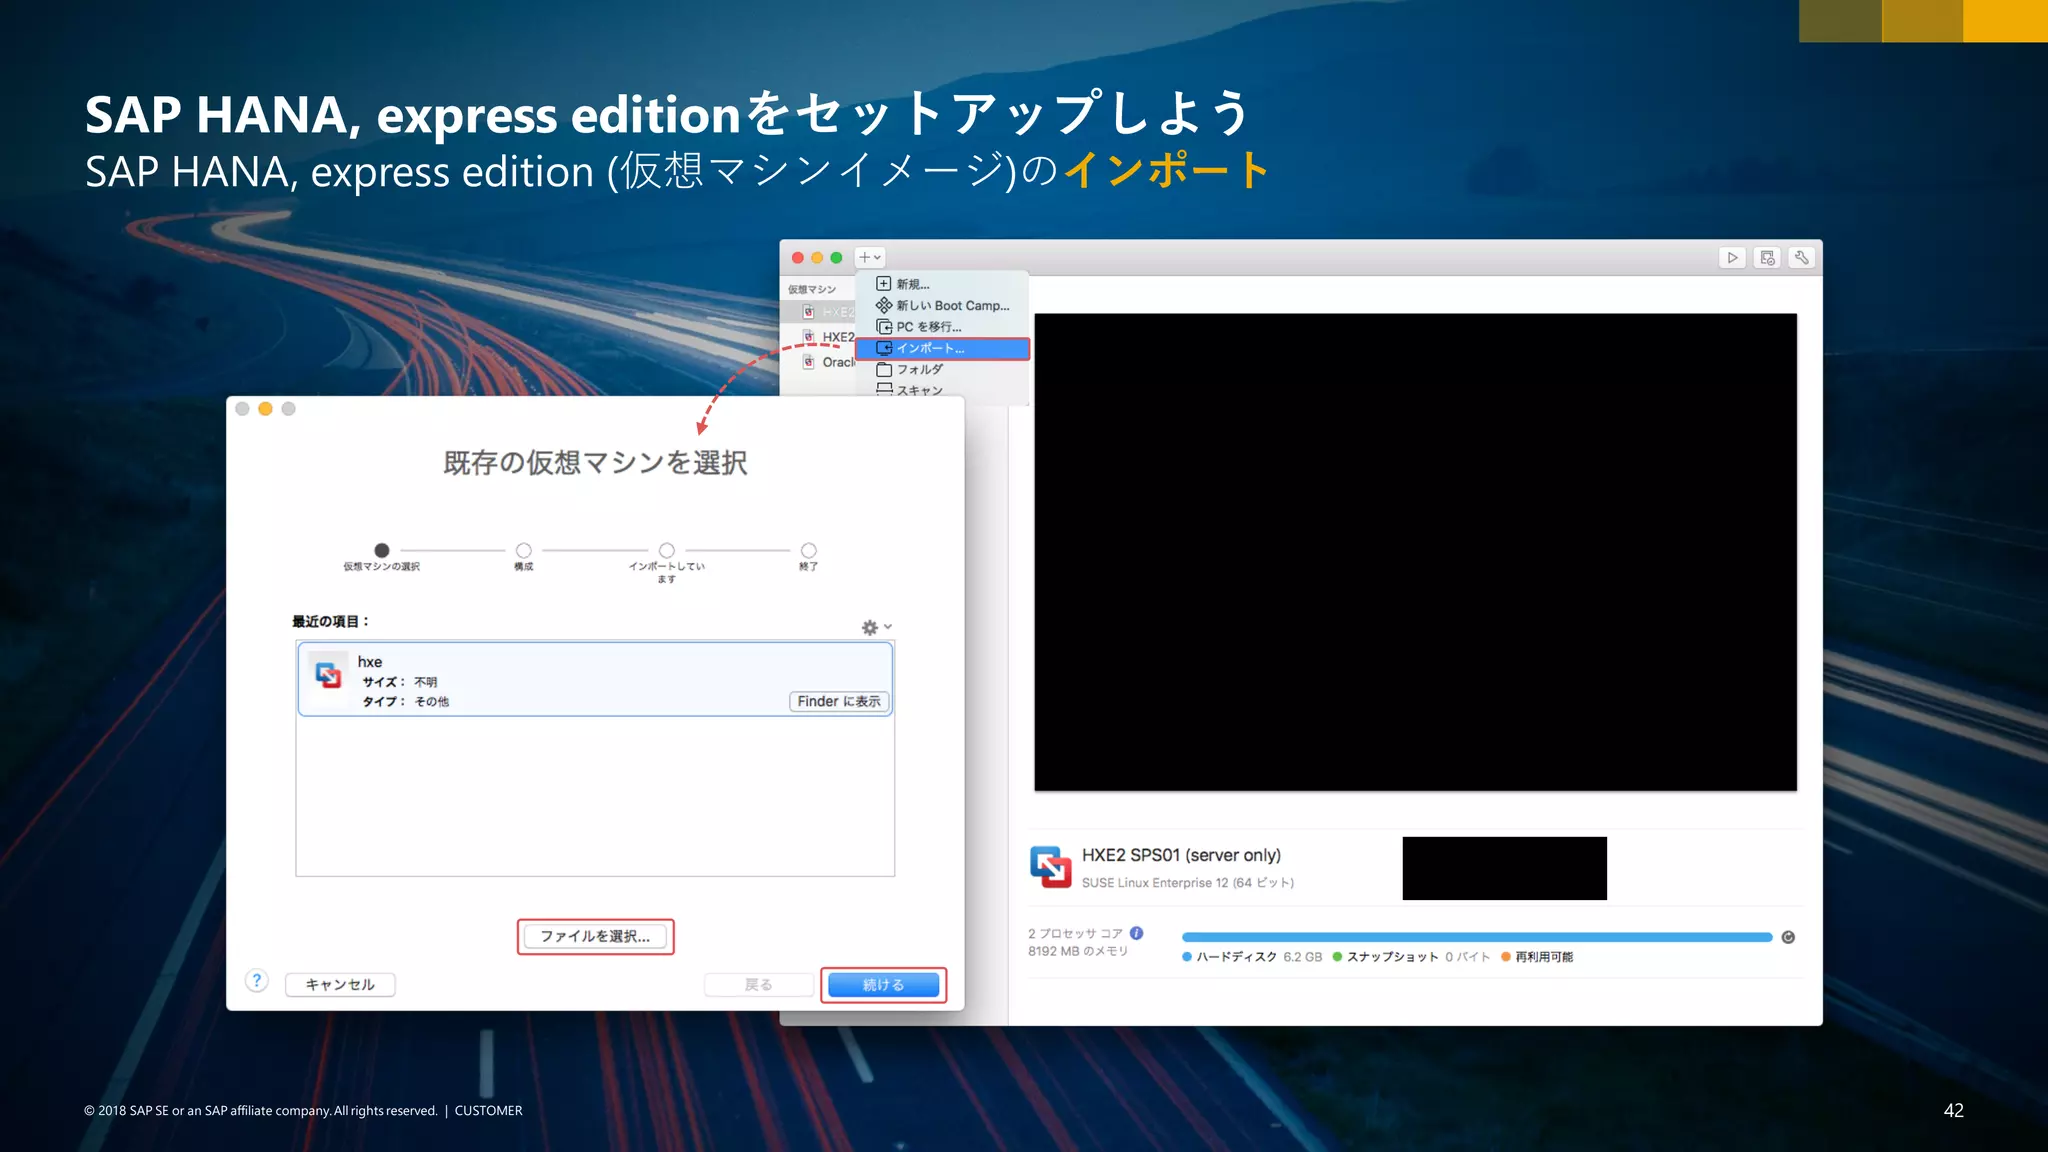Choose the スキャン menu entry

click(942, 390)
